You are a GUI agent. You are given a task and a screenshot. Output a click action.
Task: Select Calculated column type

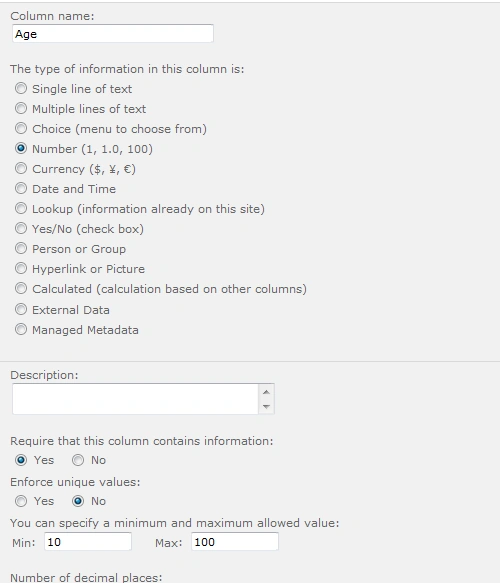[21, 289]
